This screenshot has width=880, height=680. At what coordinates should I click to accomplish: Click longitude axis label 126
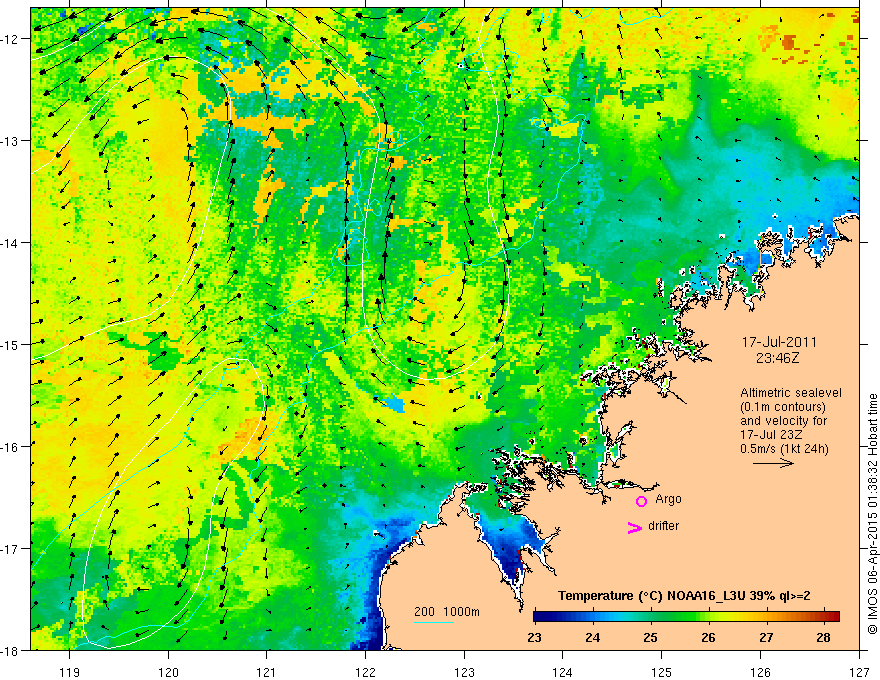[760, 672]
